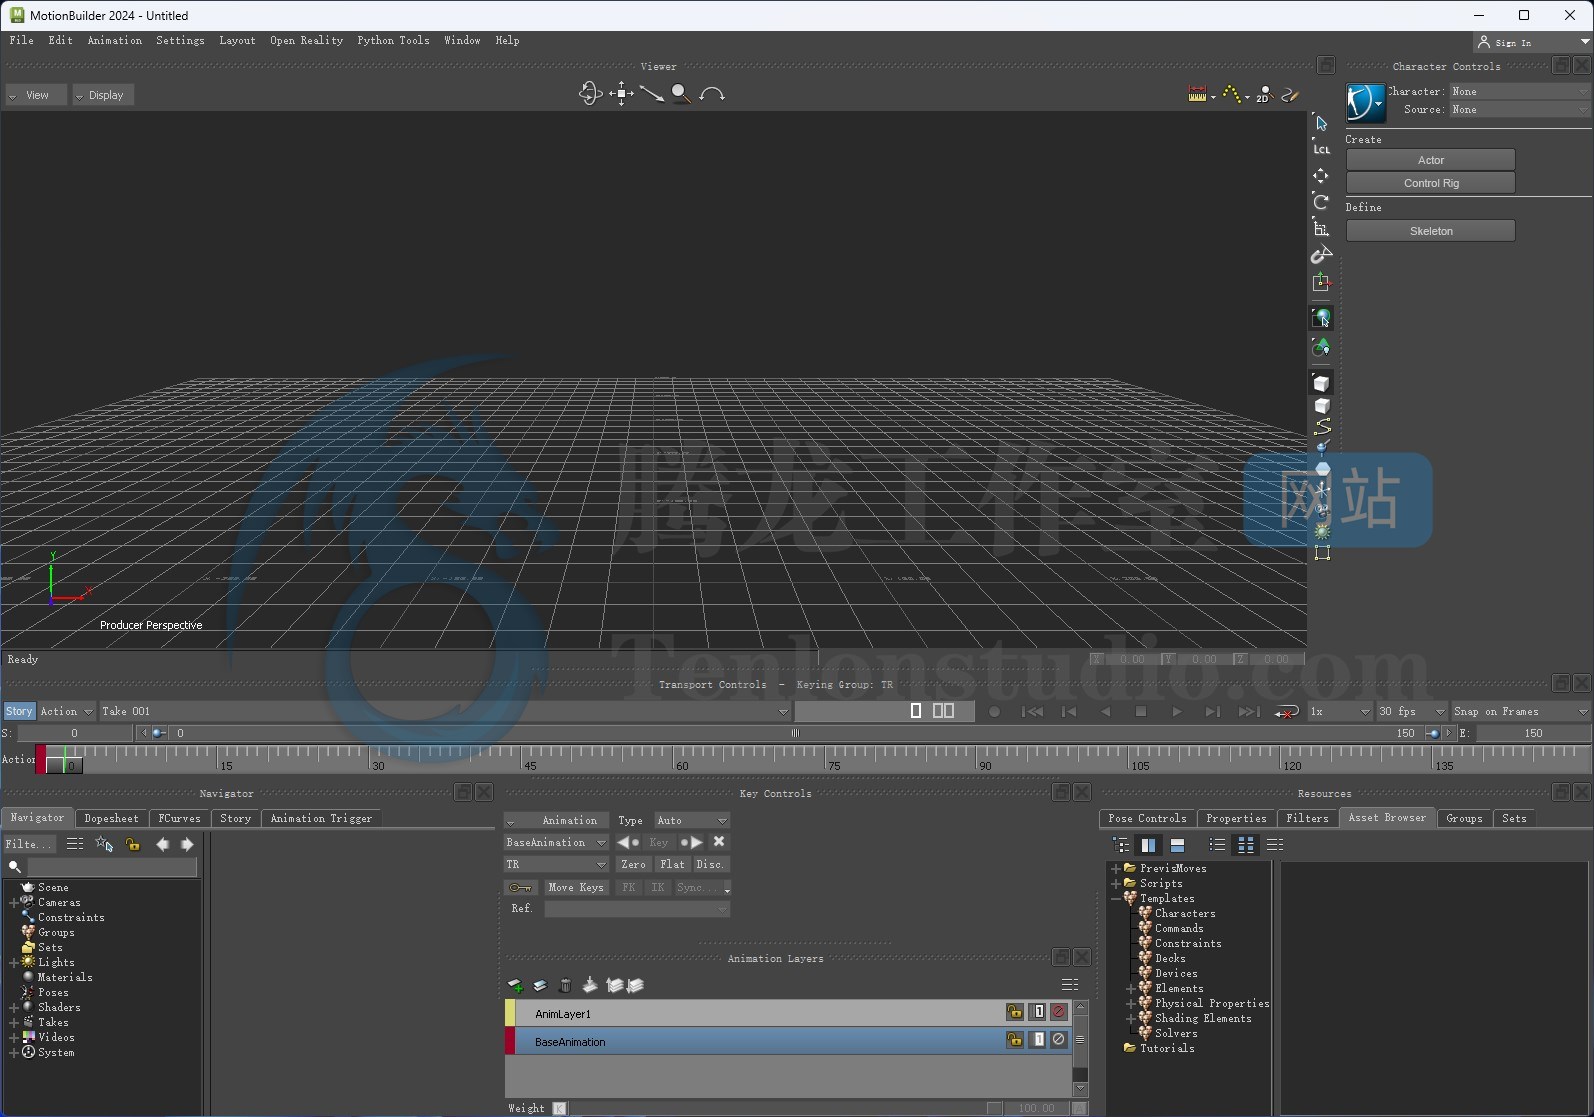Viewport: 1594px width, 1117px height.
Task: Open the Source dropdown
Action: 1520,109
